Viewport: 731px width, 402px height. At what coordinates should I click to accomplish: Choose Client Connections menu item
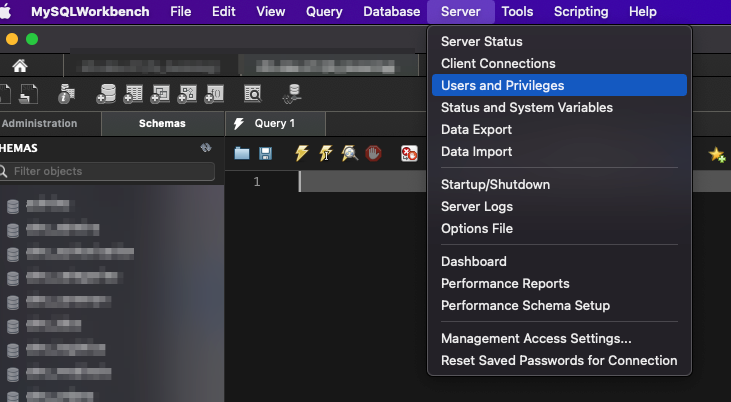559,63
